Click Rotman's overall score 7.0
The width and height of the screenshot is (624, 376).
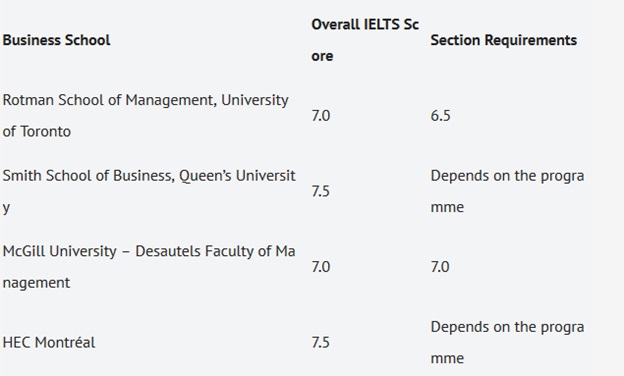321,116
